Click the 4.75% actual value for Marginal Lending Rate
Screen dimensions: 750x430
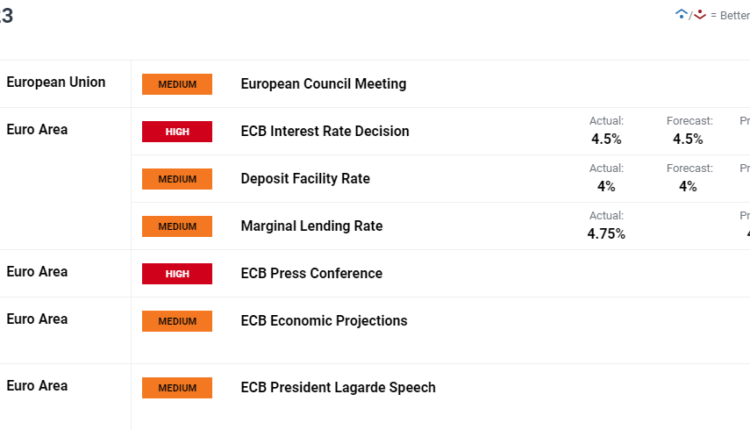pyautogui.click(x=606, y=234)
